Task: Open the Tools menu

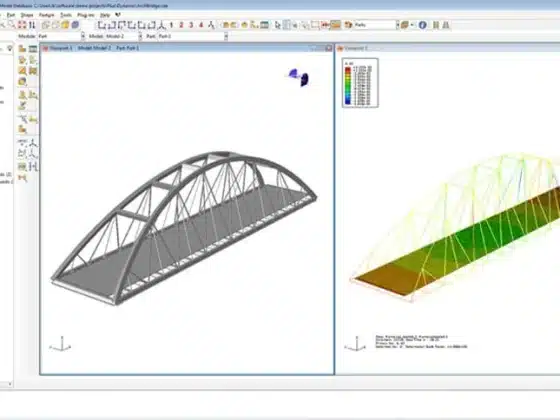Action: [66, 15]
